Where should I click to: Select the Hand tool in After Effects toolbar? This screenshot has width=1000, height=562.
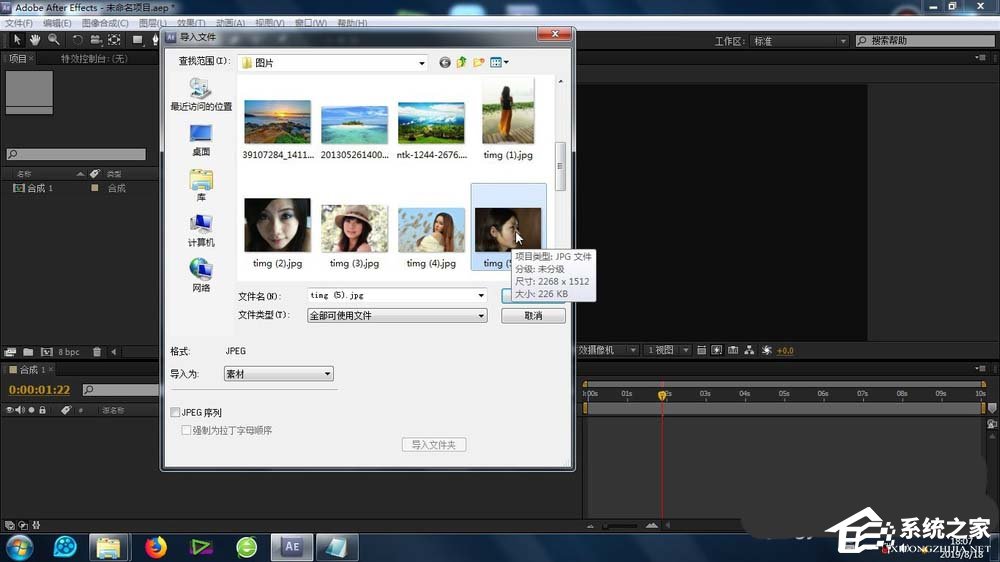(34, 40)
